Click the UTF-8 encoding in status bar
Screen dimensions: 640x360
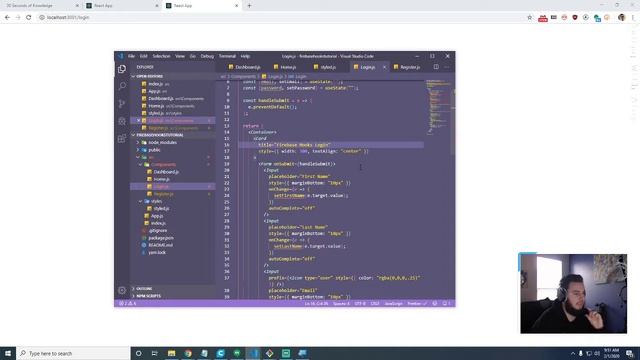[x=360, y=303]
